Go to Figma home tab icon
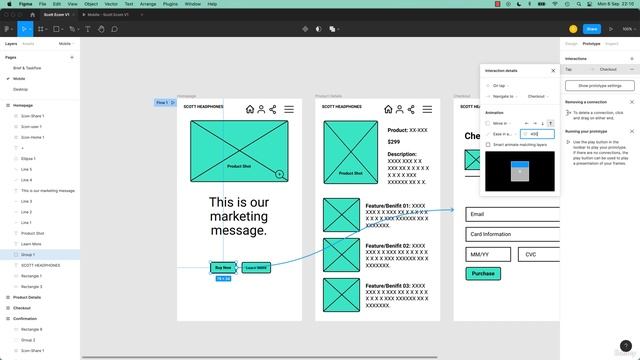Screen dimensions: 640x360 point(33,15)
